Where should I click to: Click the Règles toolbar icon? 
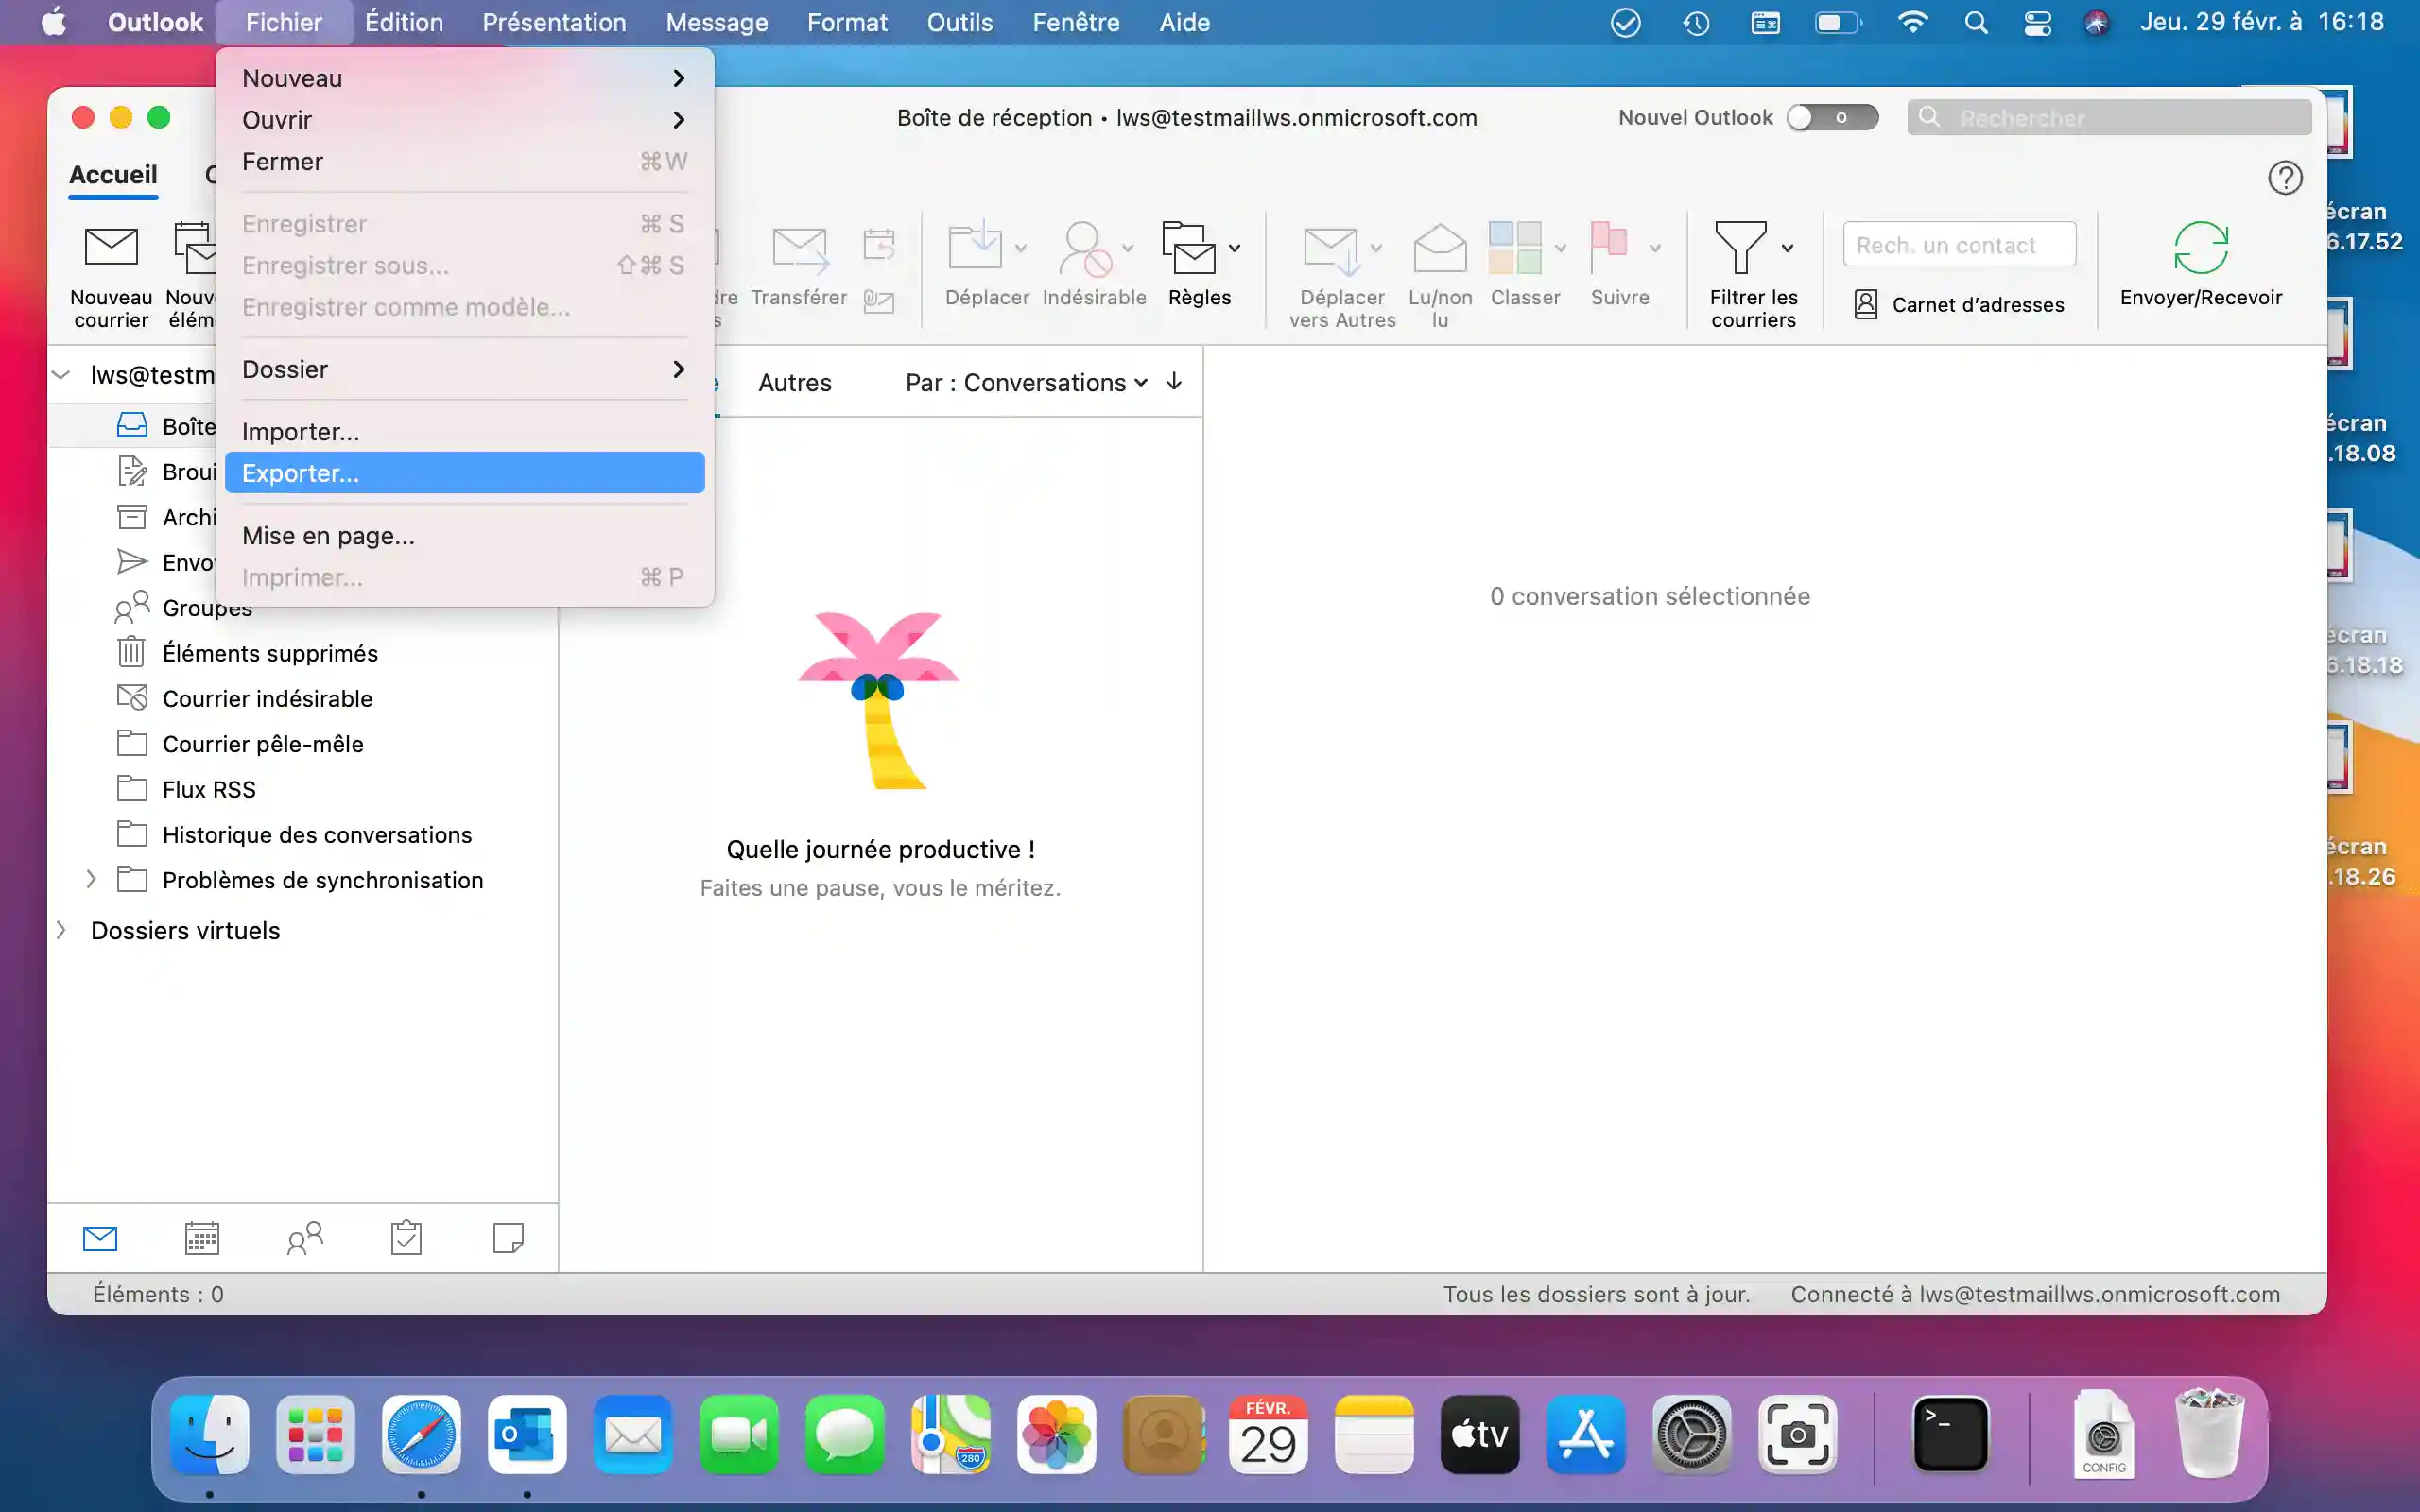pos(1190,248)
